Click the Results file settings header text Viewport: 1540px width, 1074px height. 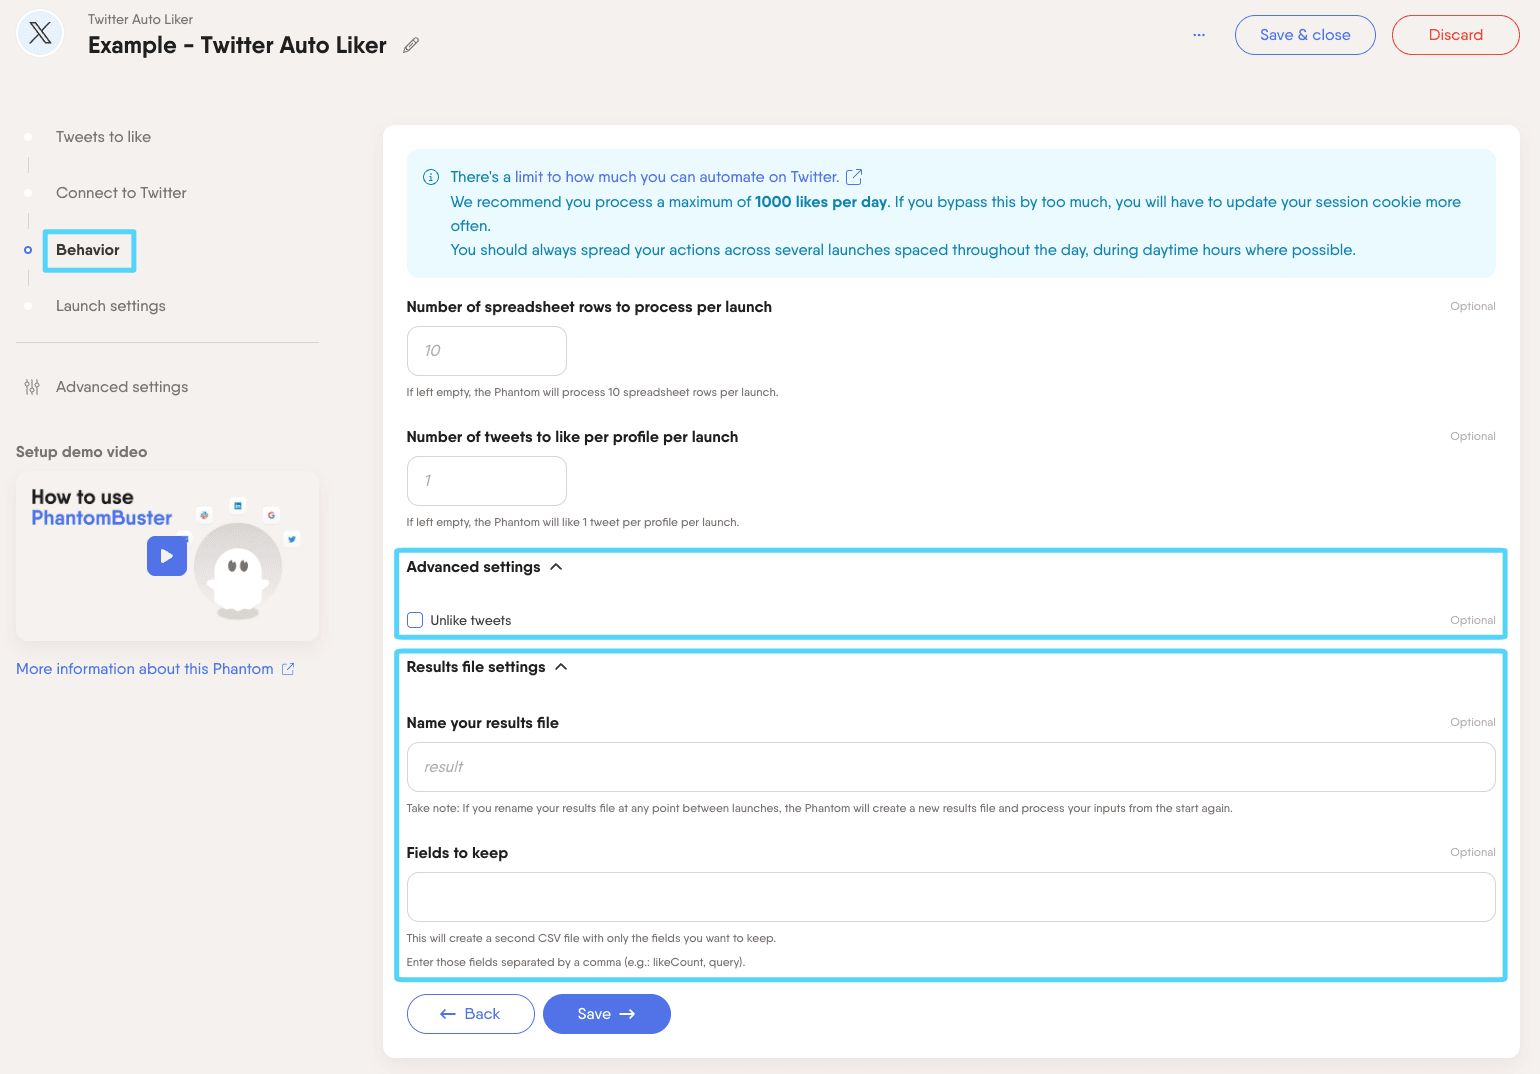476,667
